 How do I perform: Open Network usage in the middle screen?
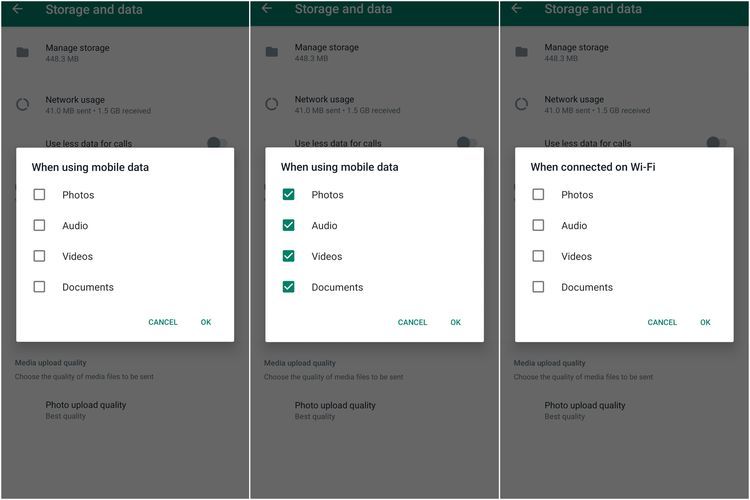[374, 104]
